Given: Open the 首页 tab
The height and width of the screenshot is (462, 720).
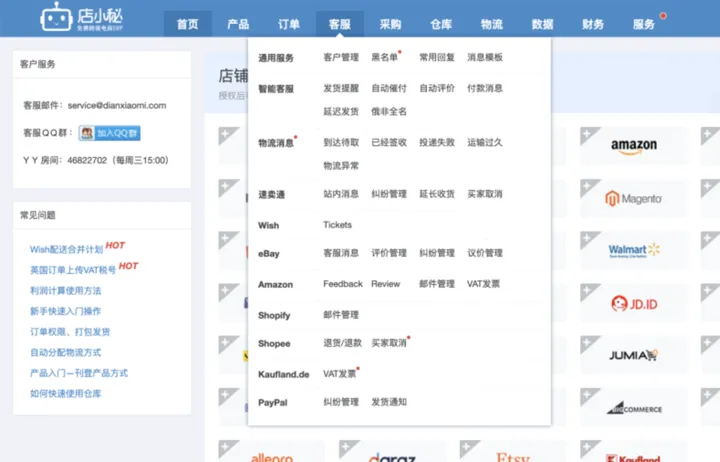Looking at the screenshot, I should tap(188, 24).
